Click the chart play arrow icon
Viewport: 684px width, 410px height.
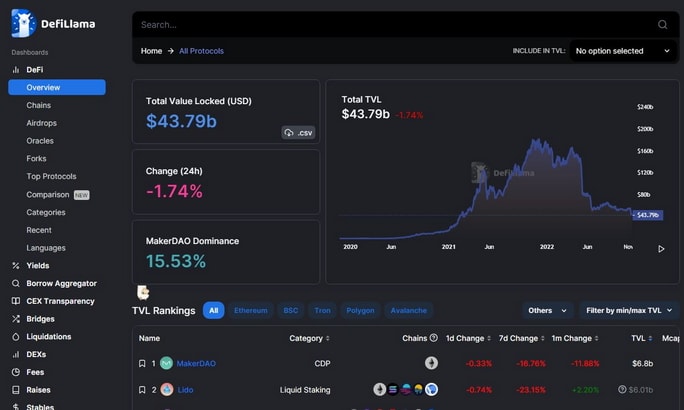(x=661, y=249)
